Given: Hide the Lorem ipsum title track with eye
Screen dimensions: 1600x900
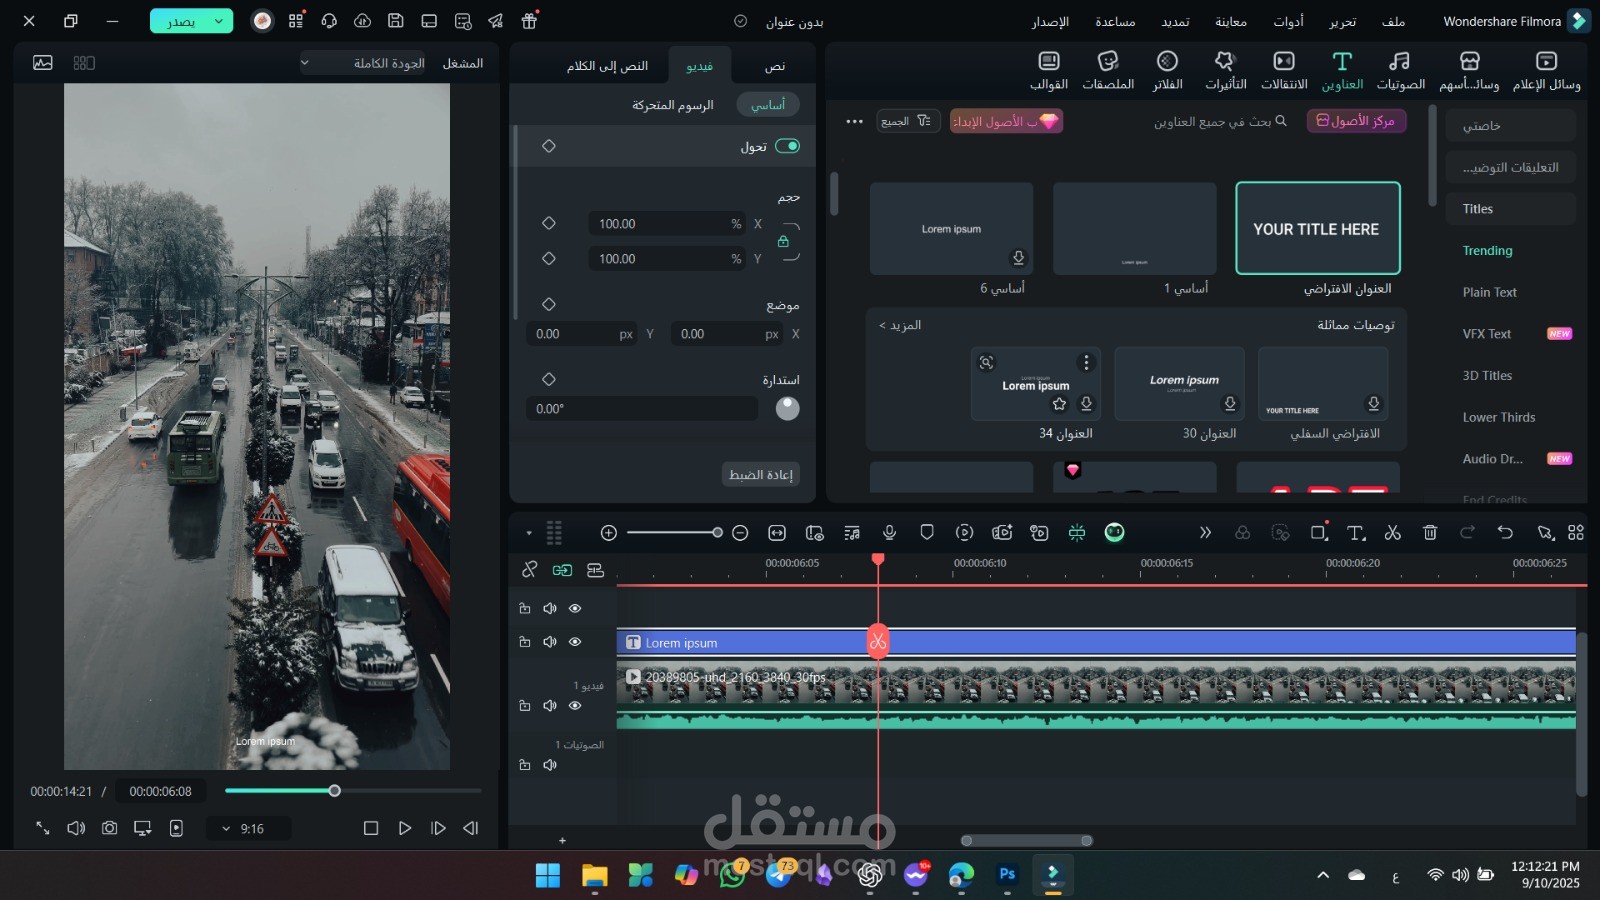Looking at the screenshot, I should 575,642.
